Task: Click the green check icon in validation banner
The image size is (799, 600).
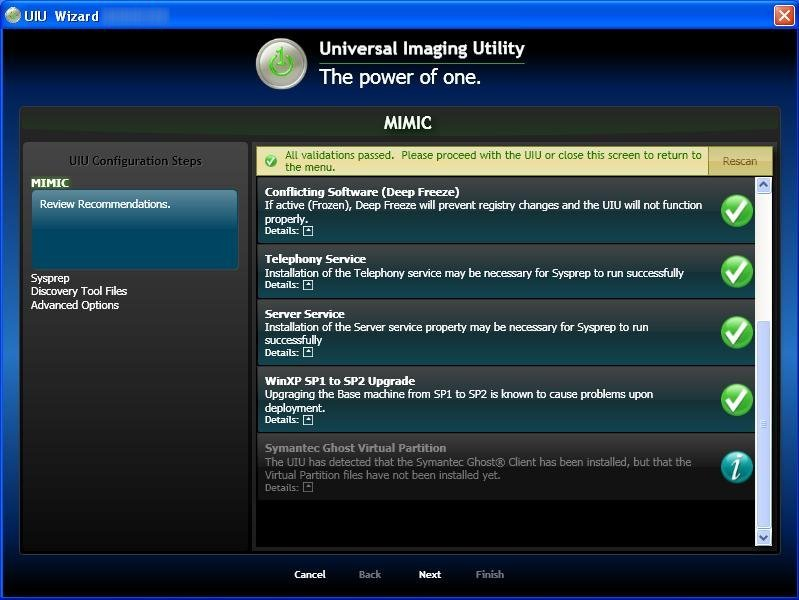Action: 271,161
